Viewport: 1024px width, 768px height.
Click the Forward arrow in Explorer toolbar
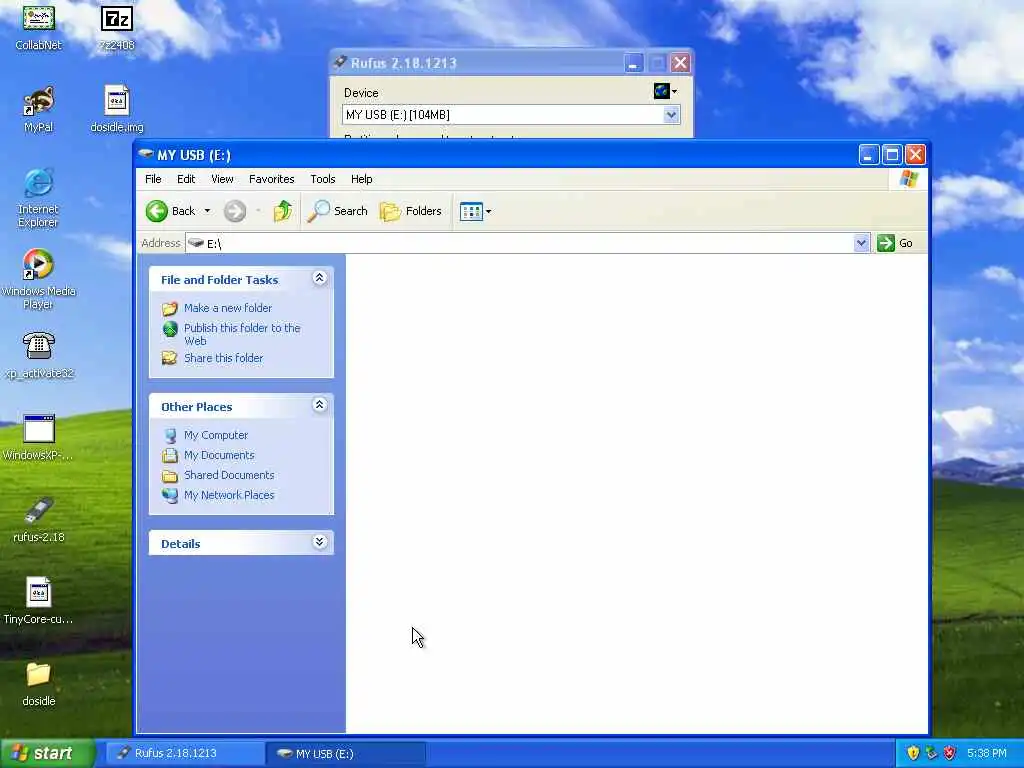point(235,211)
